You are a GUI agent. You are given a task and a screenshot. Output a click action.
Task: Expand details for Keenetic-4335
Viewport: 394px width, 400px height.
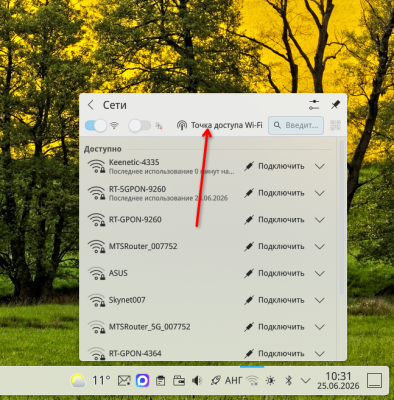(x=320, y=166)
